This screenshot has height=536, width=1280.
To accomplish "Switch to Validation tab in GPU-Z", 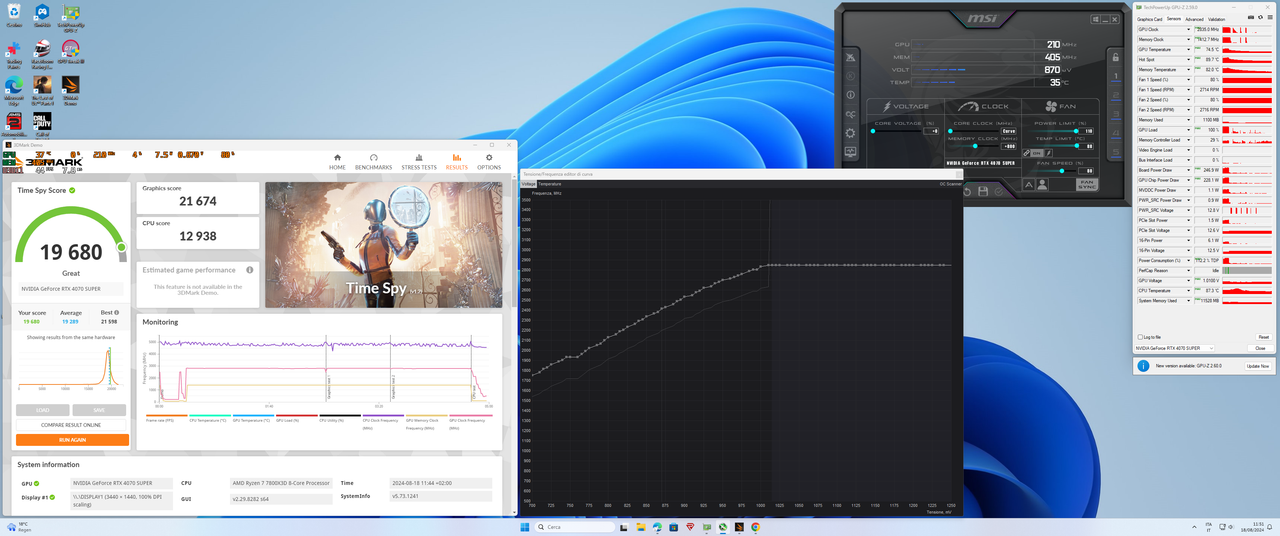I will 1216,19.
